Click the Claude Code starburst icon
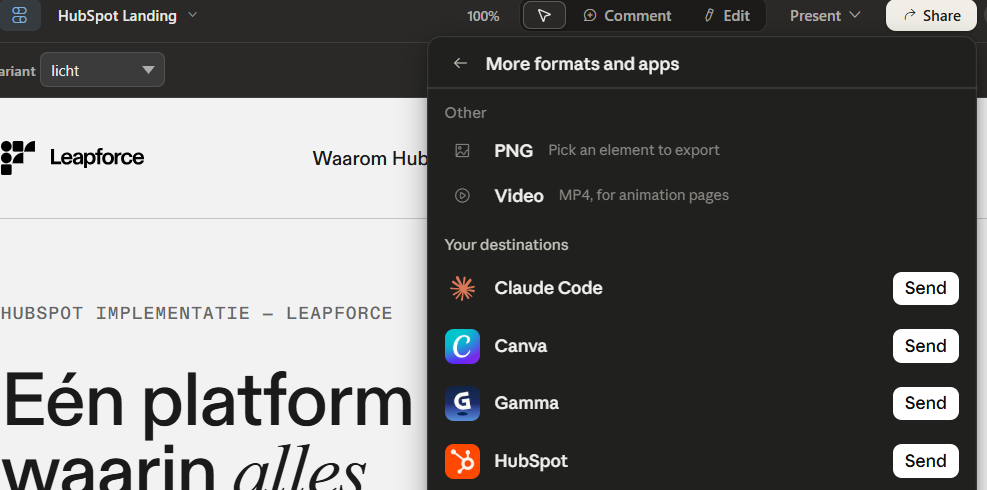Screen dimensions: 987x490 [463, 288]
